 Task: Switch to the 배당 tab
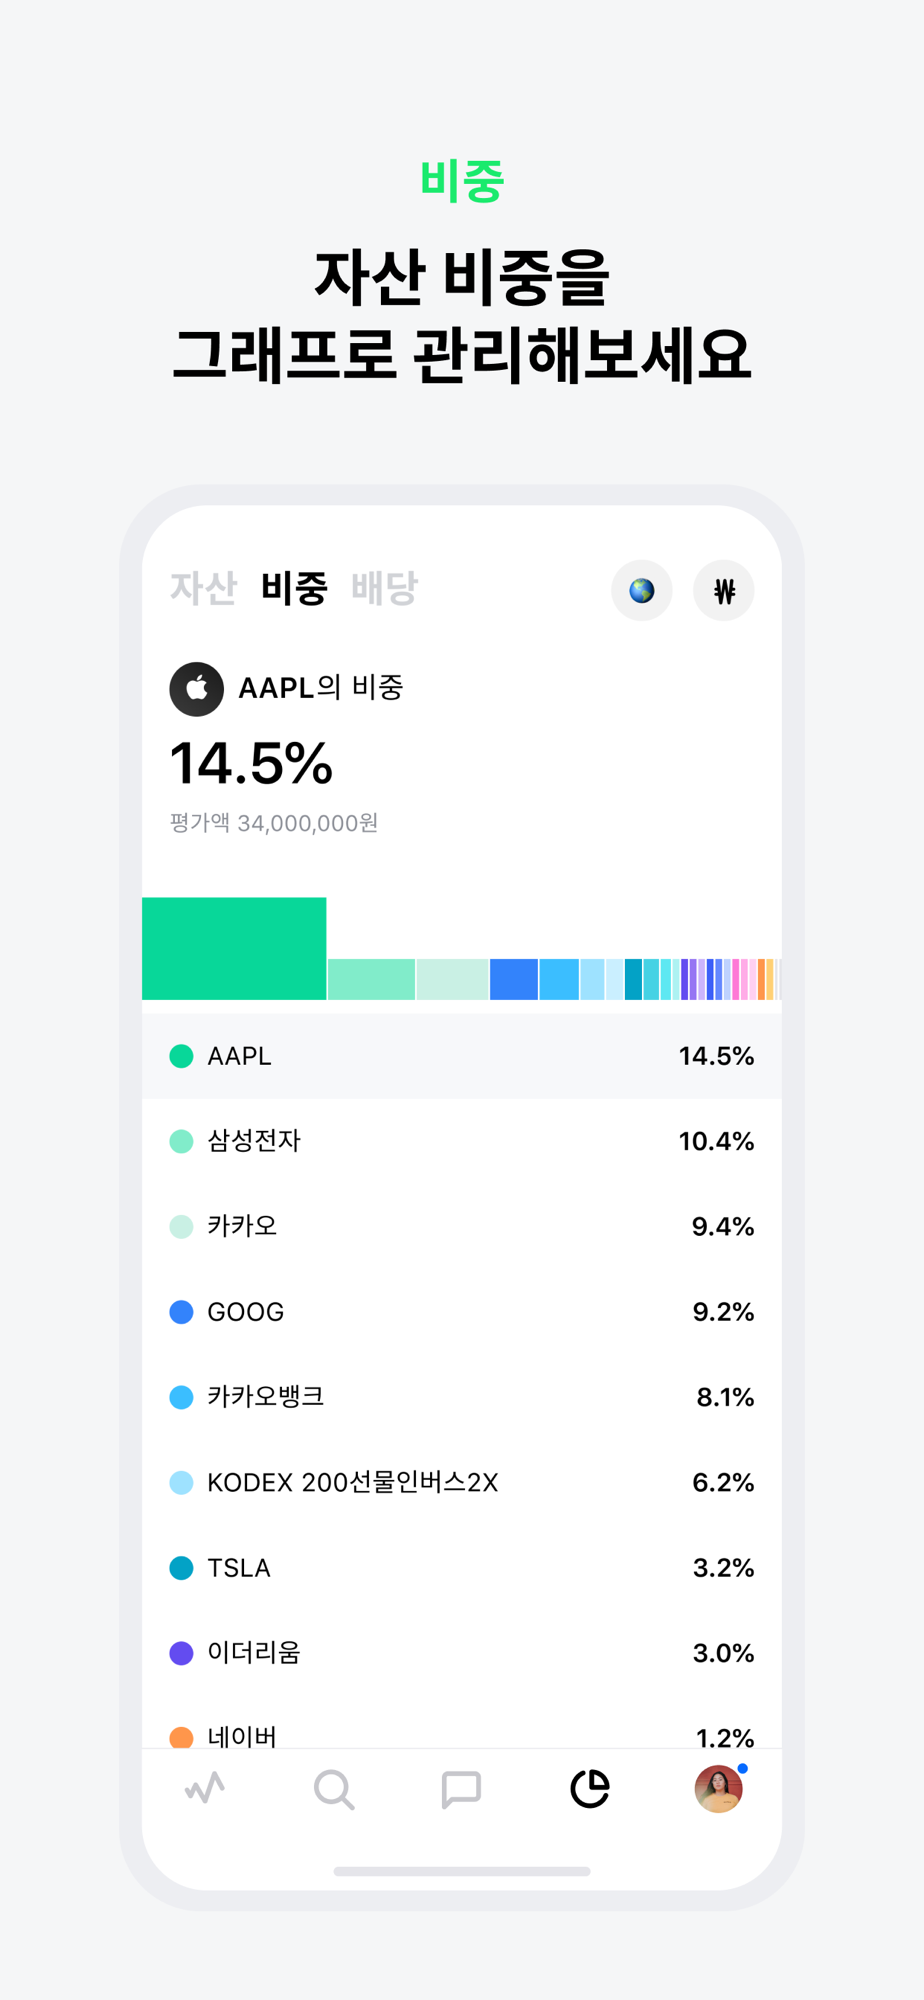tap(385, 588)
